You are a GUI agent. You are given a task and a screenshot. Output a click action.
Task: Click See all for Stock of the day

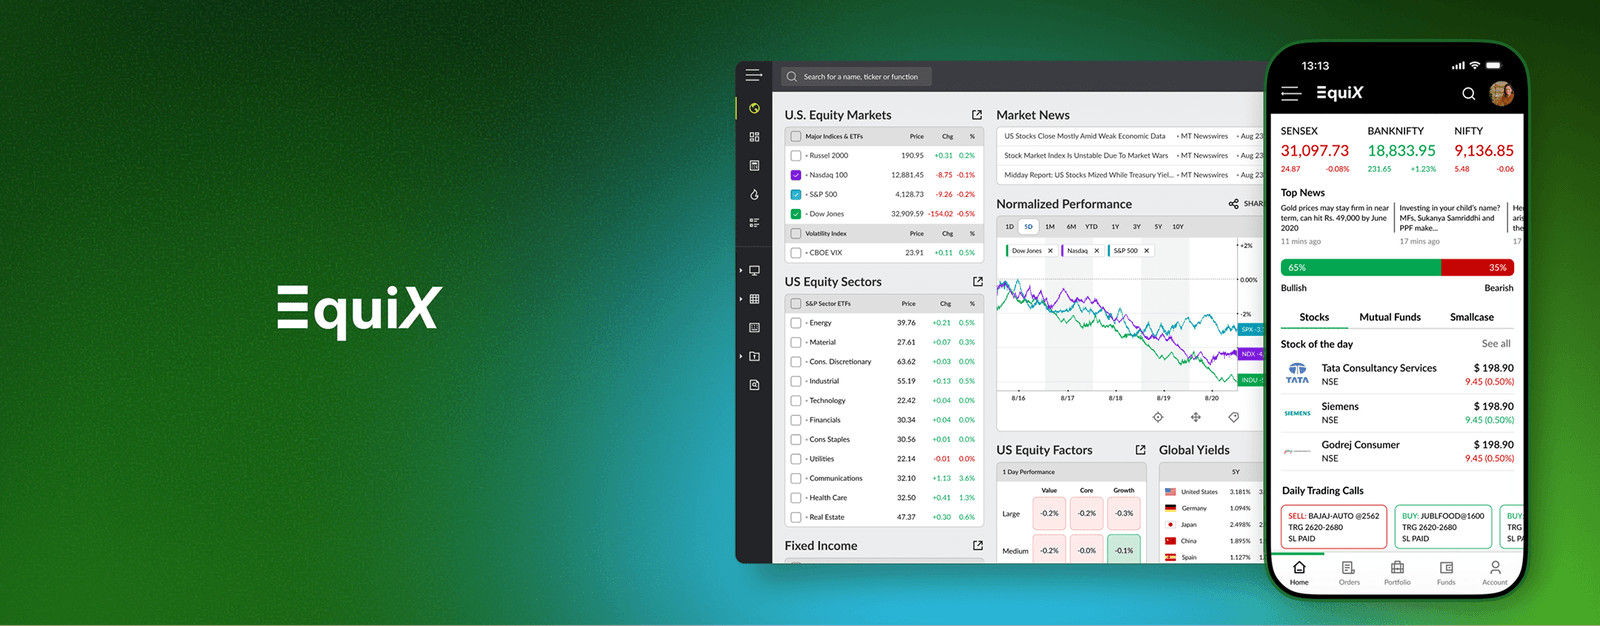[1496, 344]
